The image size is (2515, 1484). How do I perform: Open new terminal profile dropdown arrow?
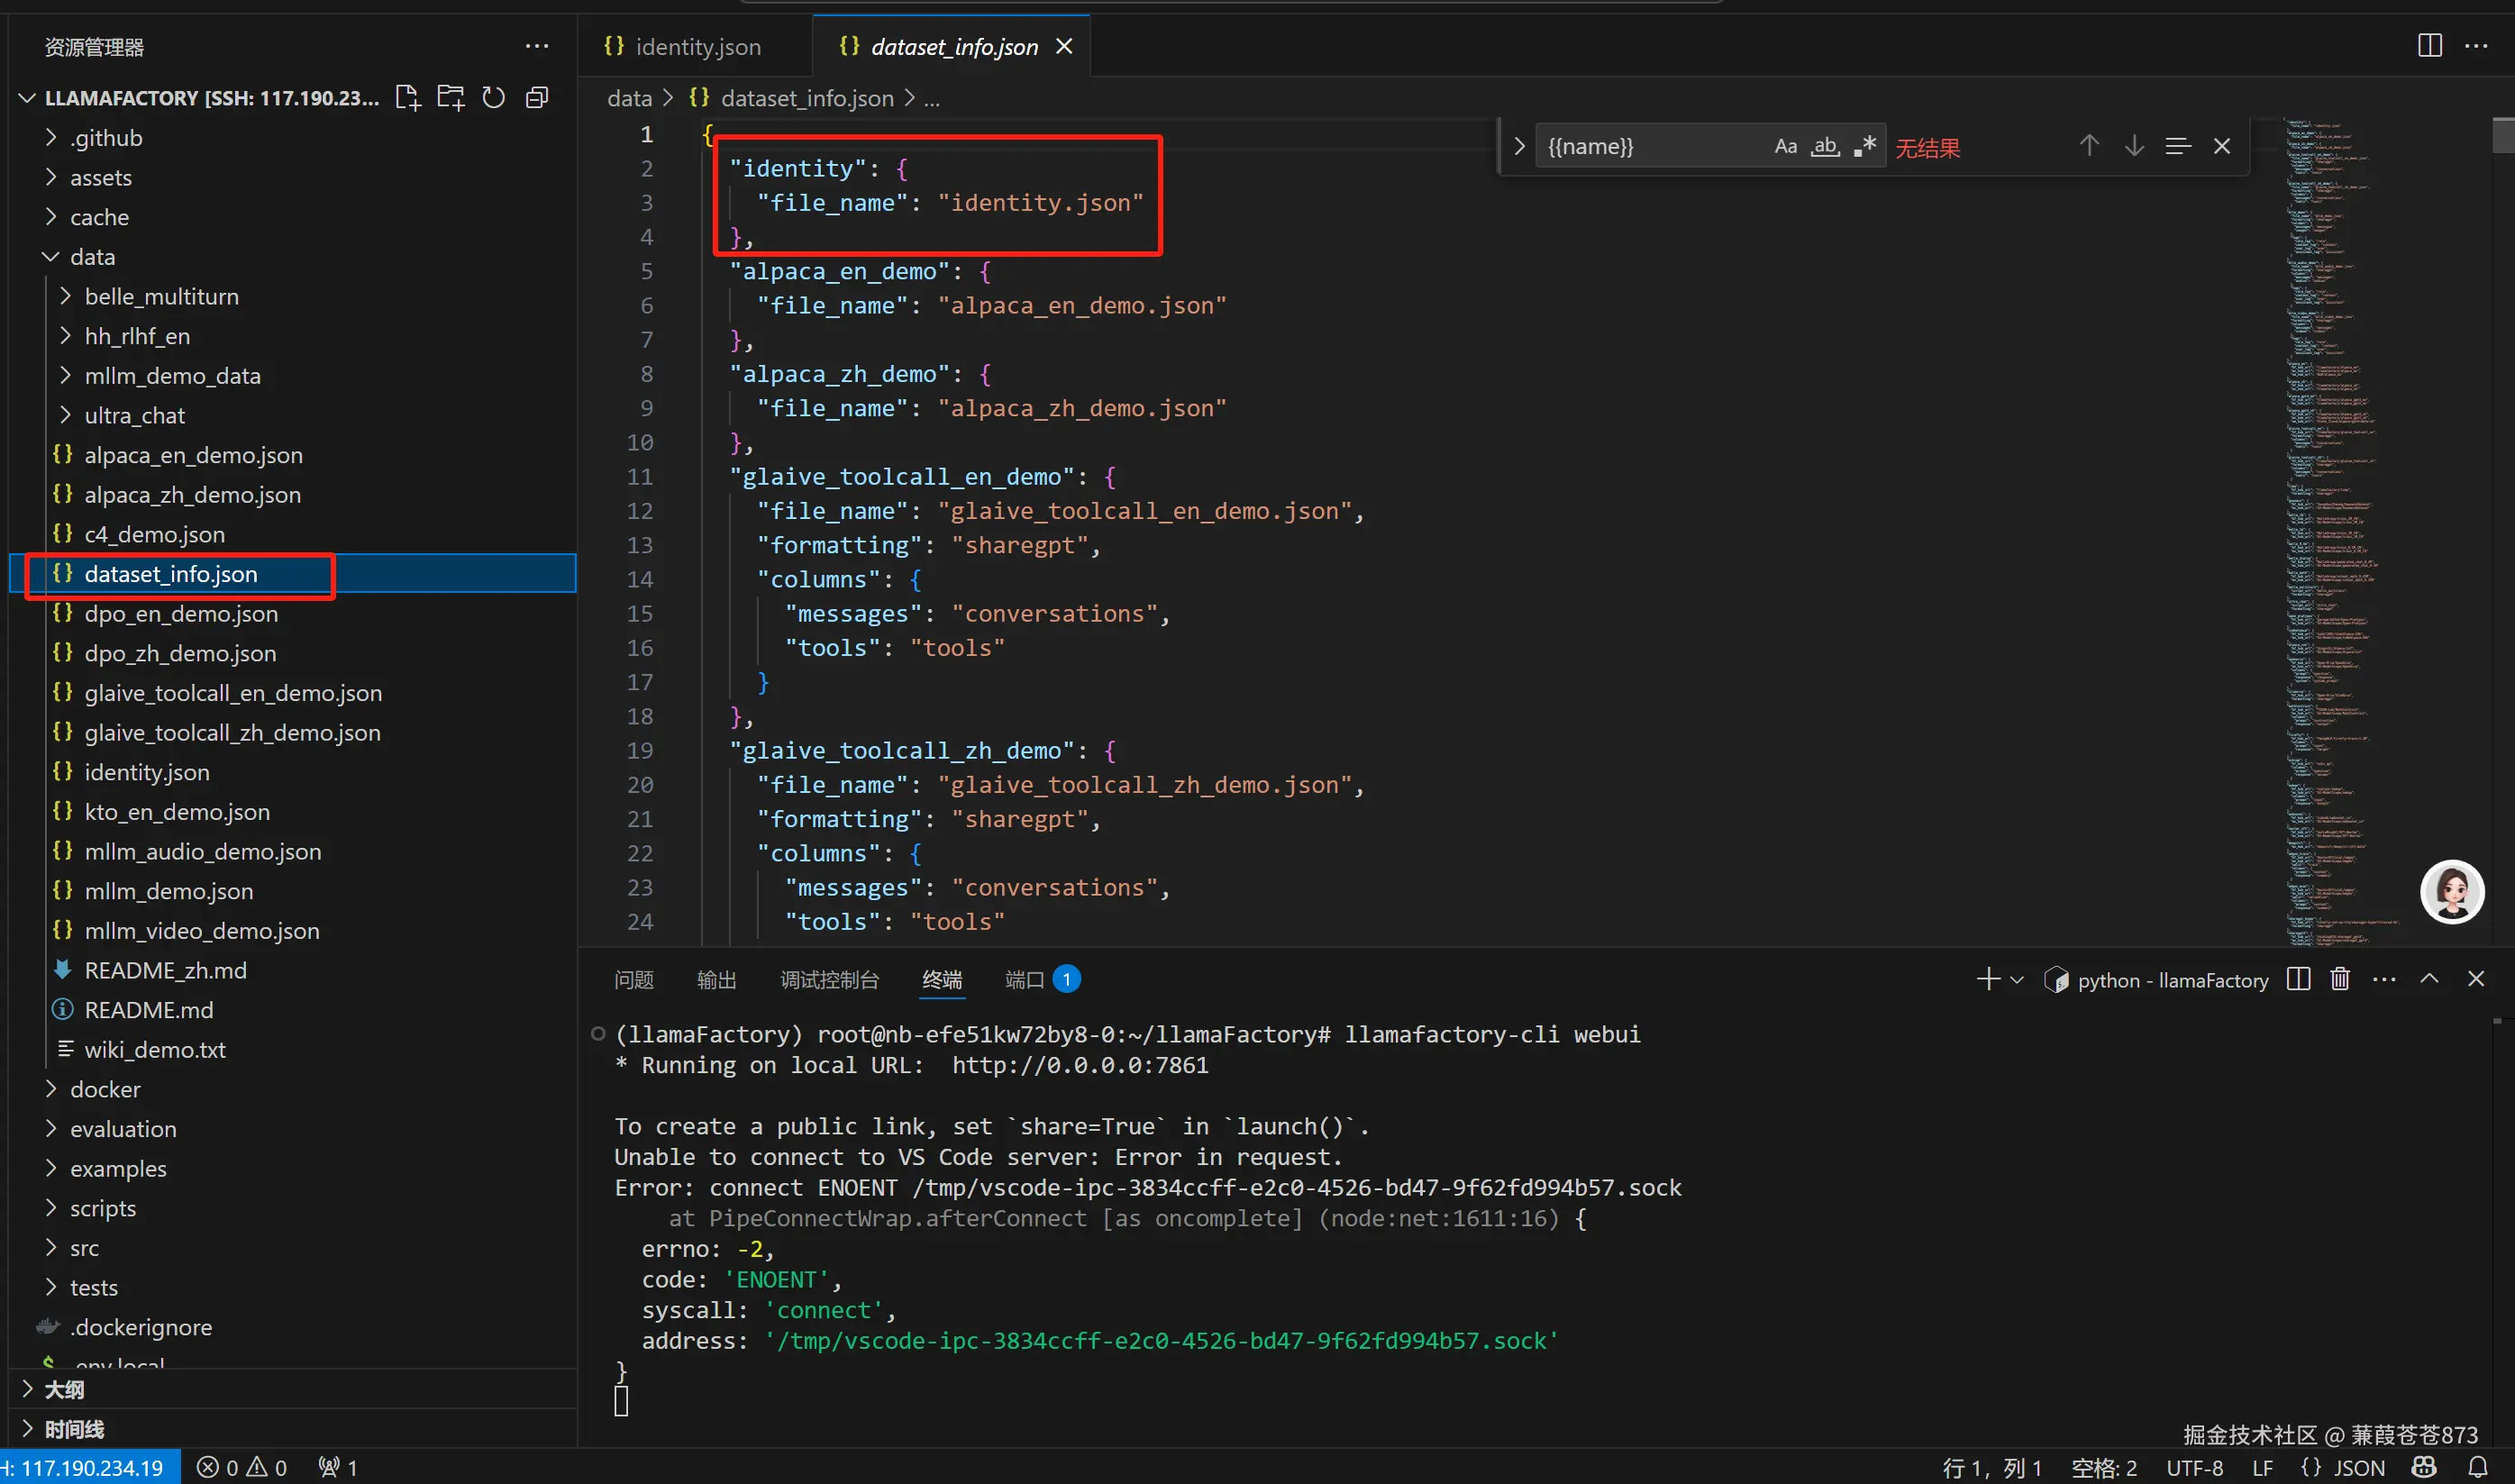pyautogui.click(x=2017, y=980)
